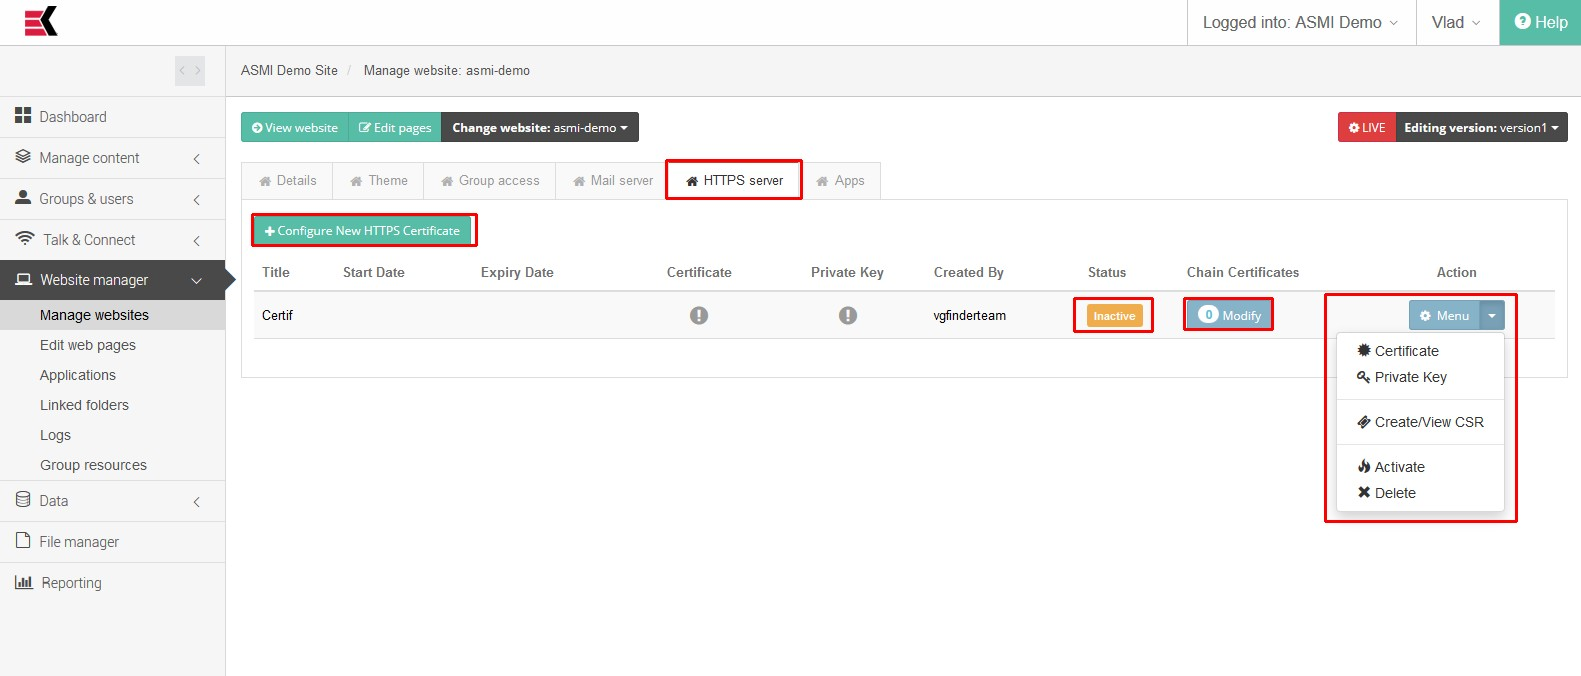Switch to the Details tab
This screenshot has width=1581, height=676.
pos(288,181)
